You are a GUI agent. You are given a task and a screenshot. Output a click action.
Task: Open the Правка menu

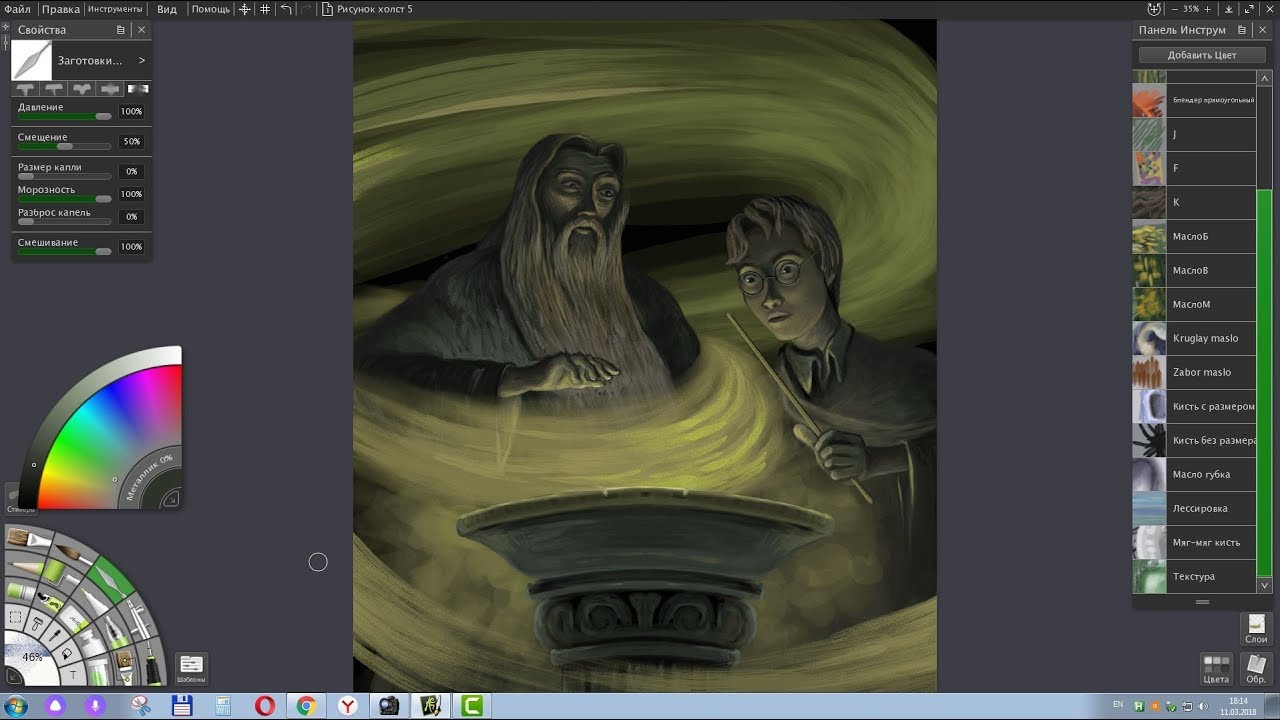click(61, 9)
